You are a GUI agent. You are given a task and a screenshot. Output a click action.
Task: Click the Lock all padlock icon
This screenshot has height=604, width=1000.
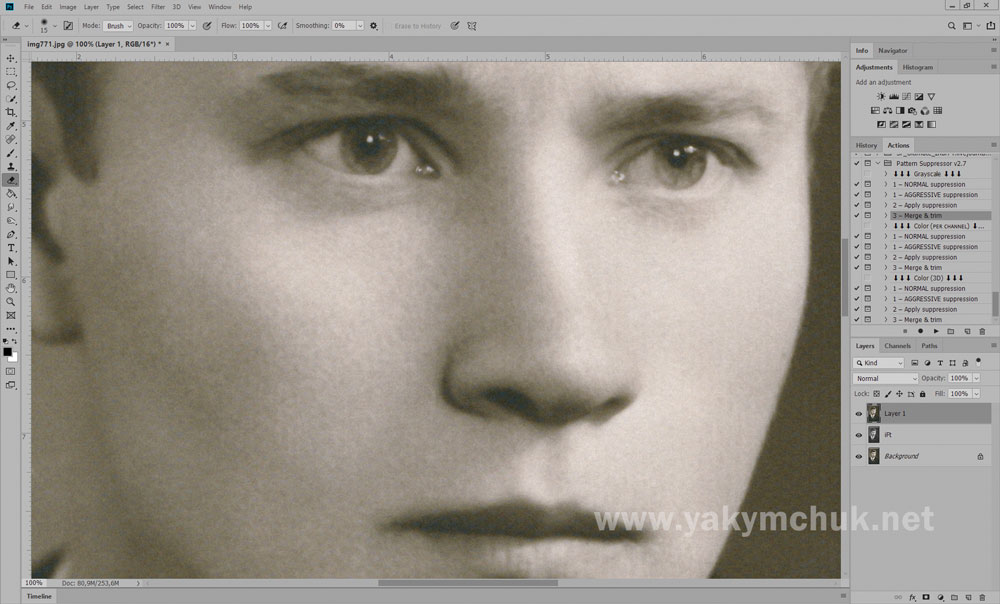(x=922, y=394)
